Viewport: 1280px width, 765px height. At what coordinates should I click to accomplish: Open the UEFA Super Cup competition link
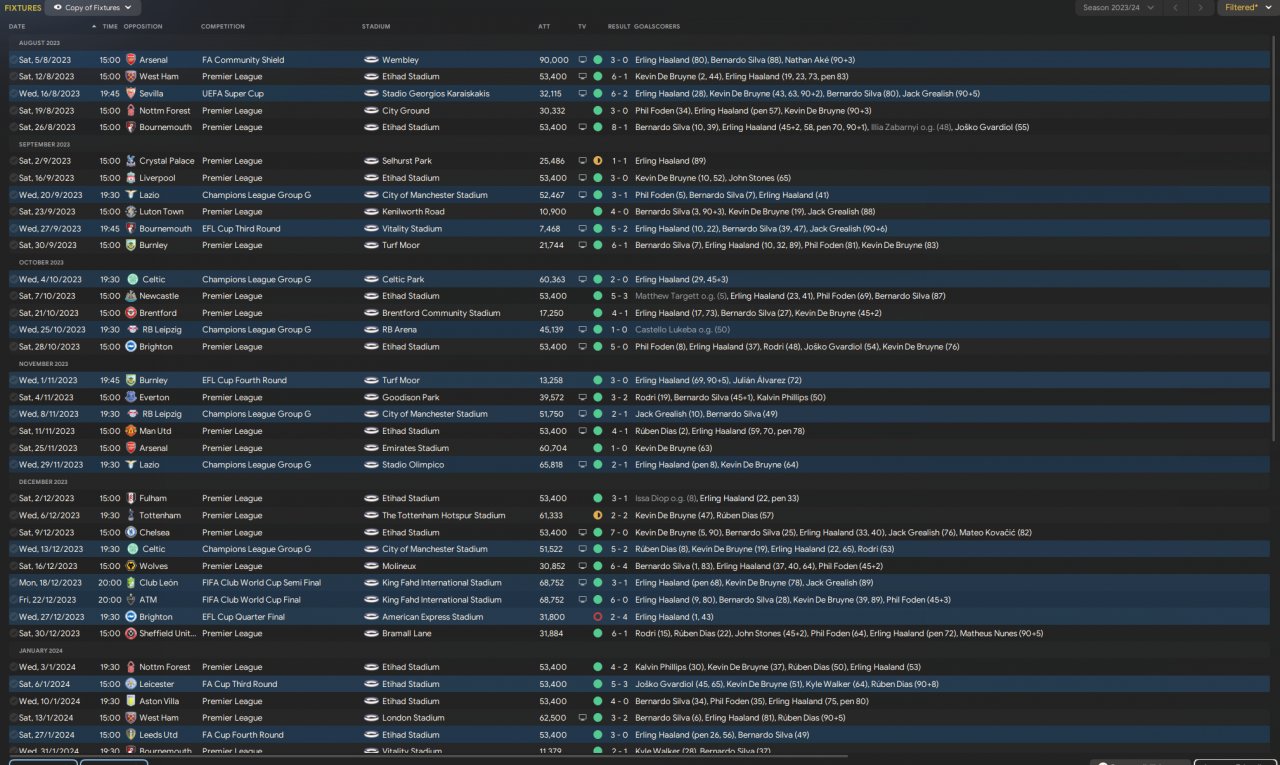[233, 94]
